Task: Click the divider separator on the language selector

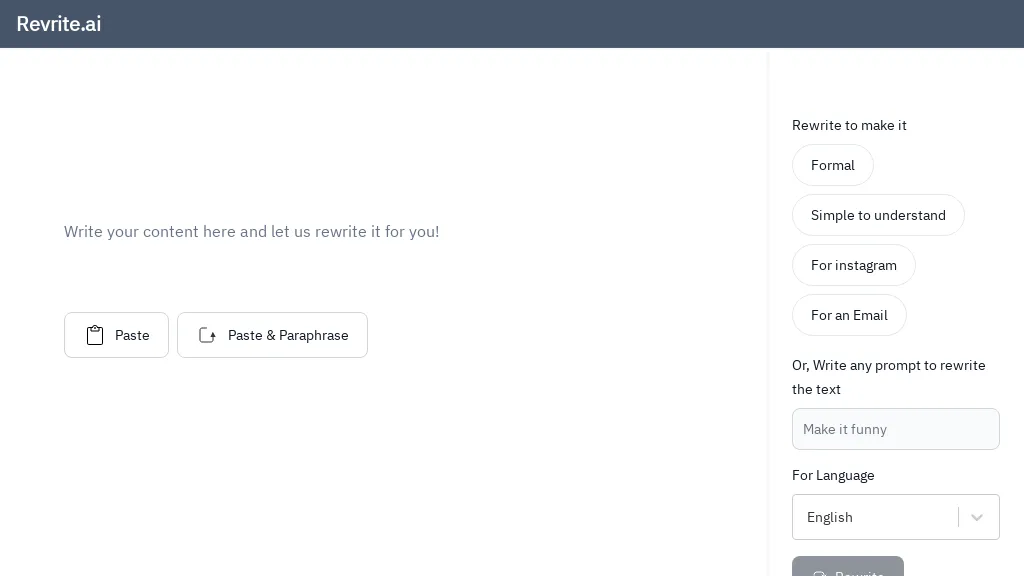Action: 958,517
